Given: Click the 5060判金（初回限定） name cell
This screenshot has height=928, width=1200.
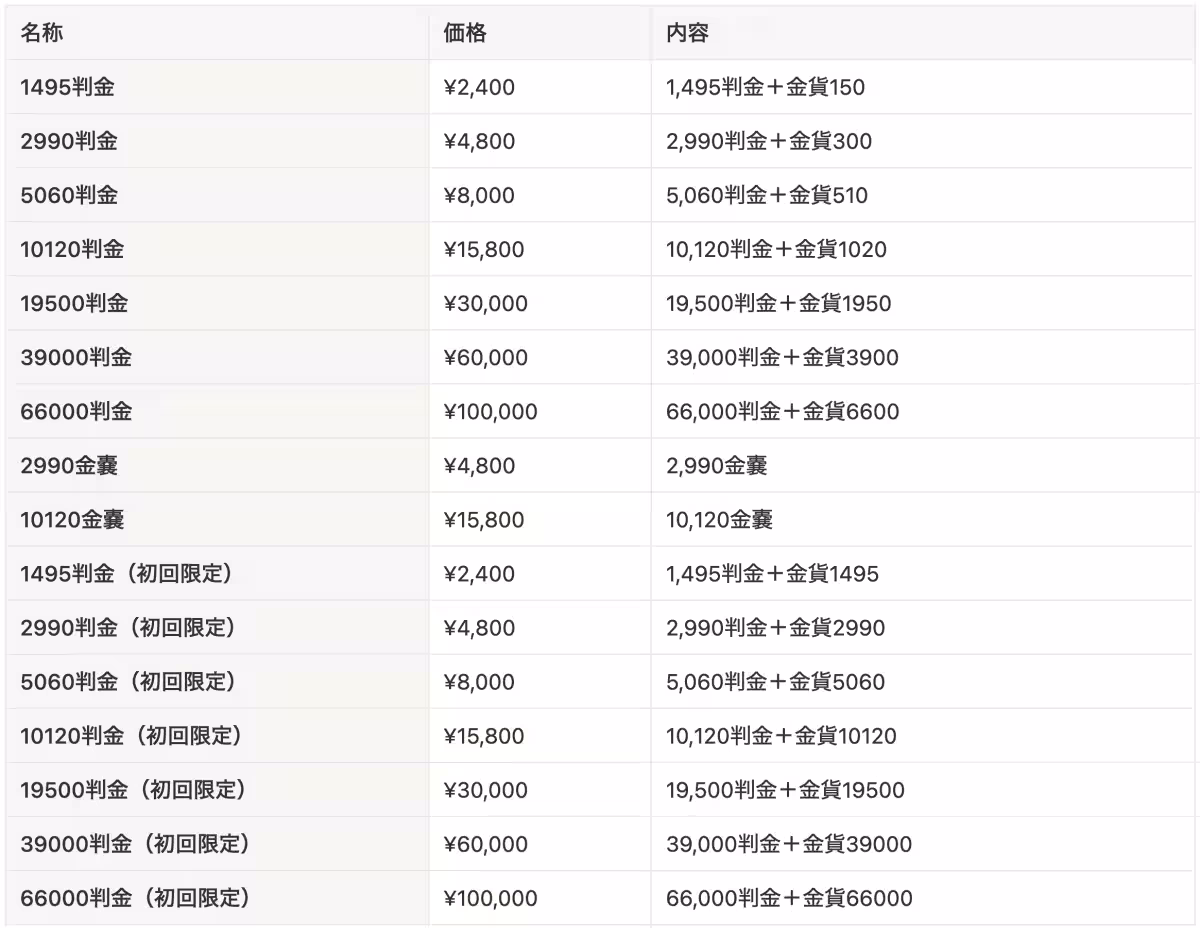Looking at the screenshot, I should [128, 682].
